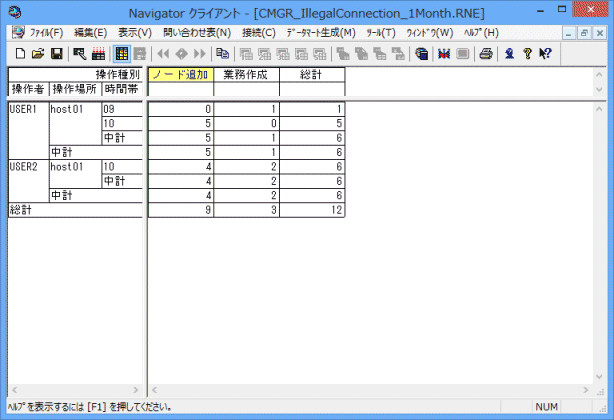Click the USER1 row header cell

tap(27, 109)
